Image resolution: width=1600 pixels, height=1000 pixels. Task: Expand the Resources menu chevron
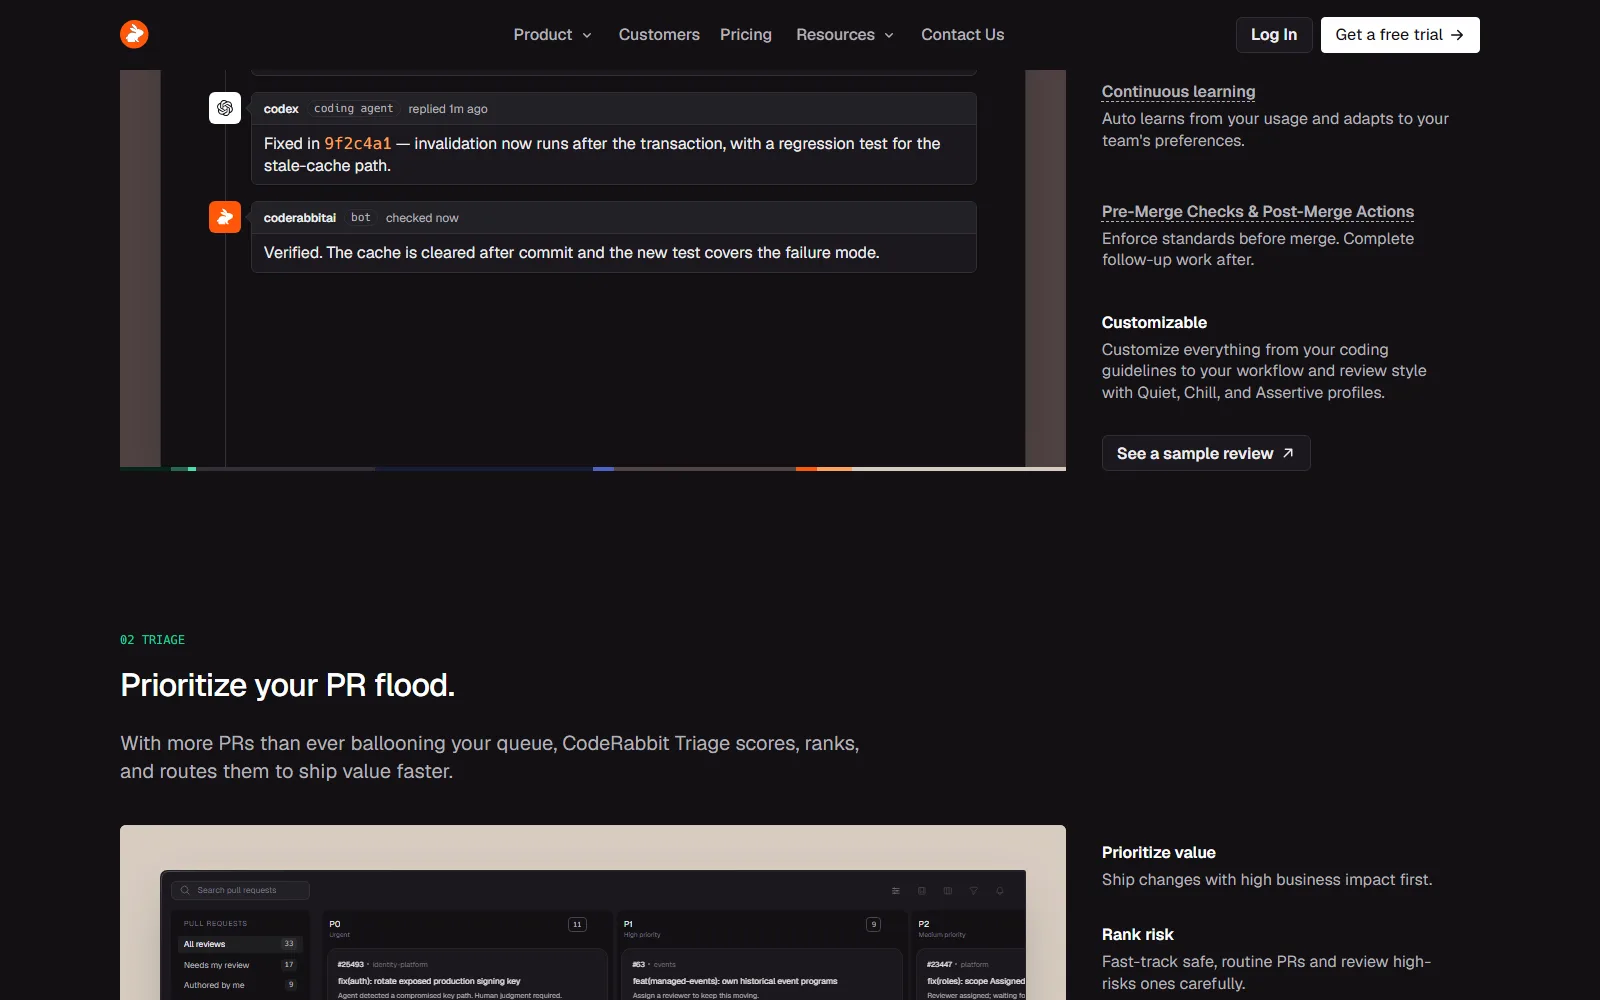[x=889, y=35]
